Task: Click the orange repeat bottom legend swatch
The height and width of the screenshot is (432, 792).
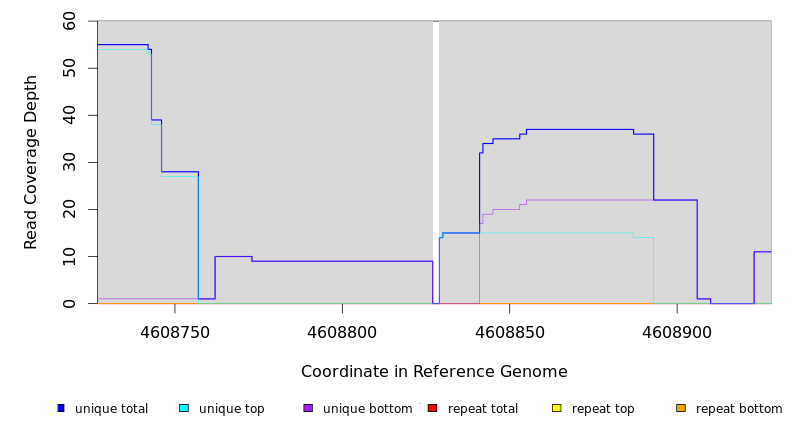Action: click(681, 408)
